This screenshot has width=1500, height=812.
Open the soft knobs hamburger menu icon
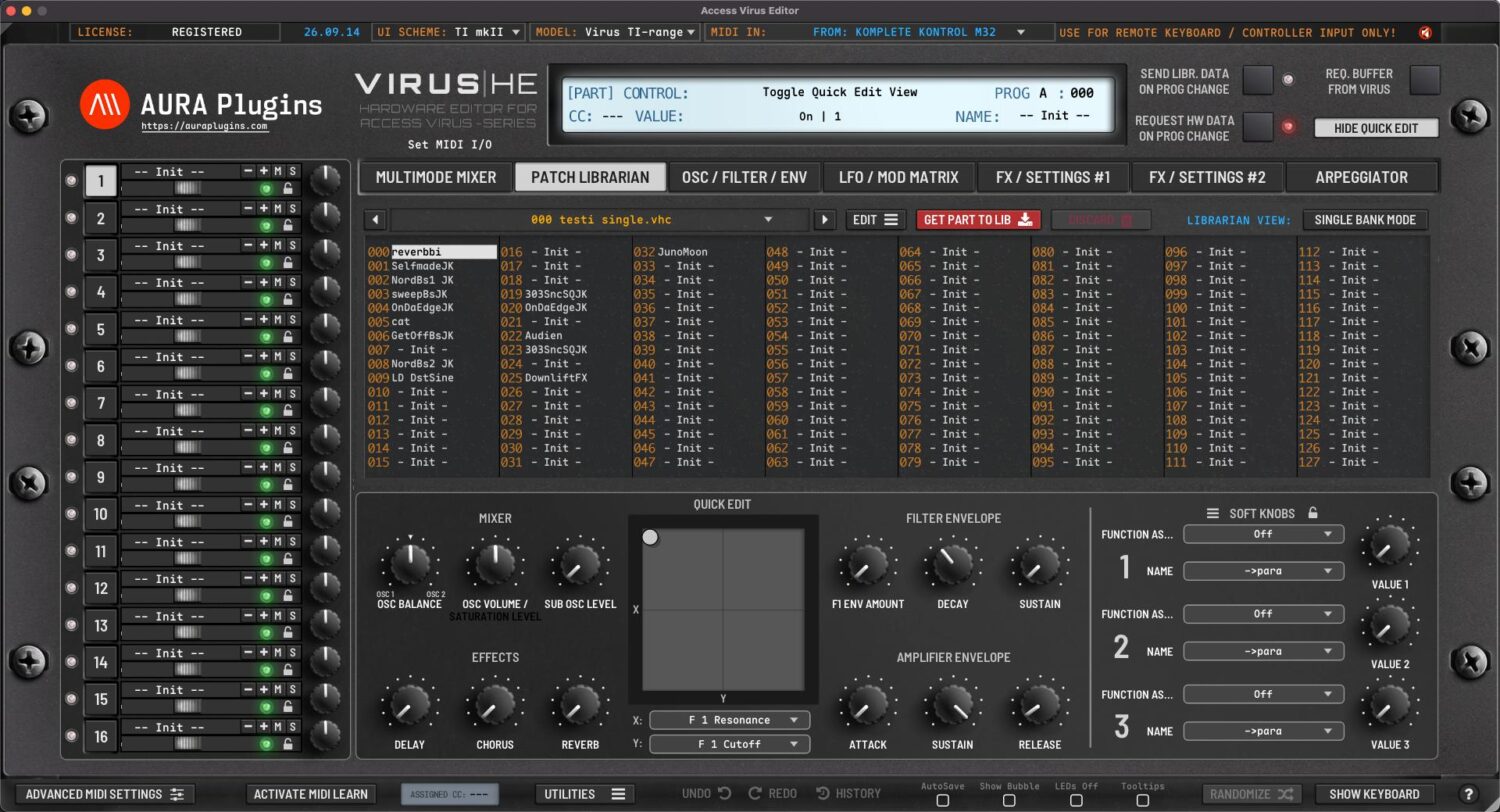[1212, 513]
